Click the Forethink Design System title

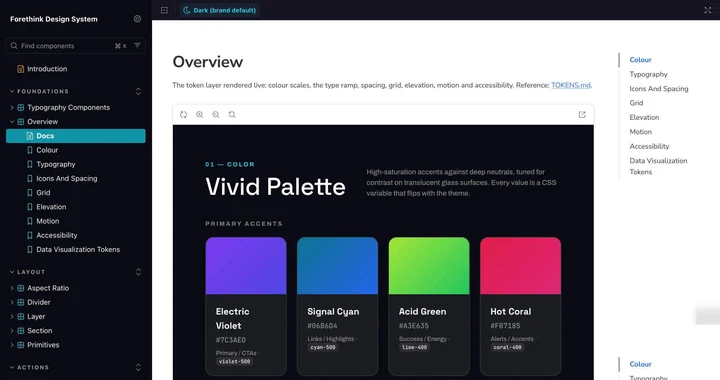(x=54, y=19)
